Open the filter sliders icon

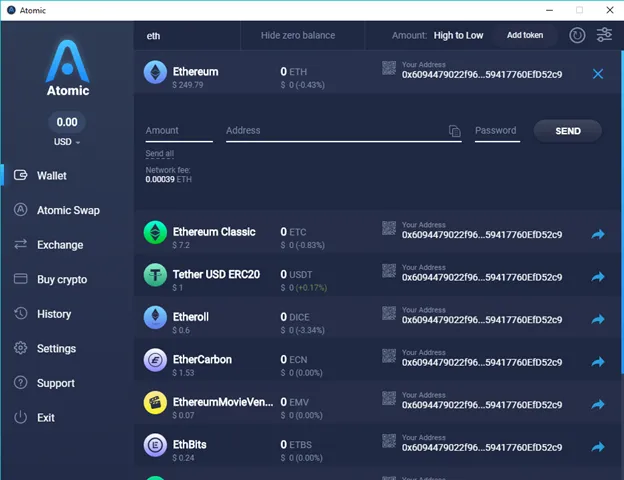tap(604, 35)
